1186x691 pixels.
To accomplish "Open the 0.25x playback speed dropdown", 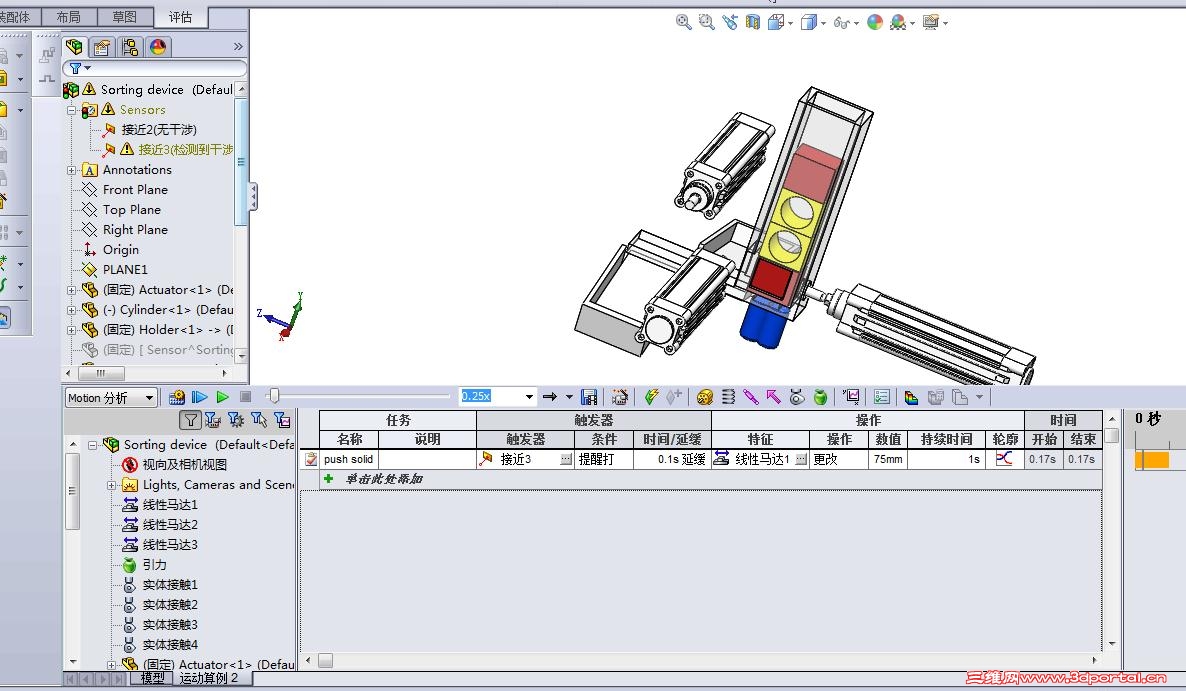I will coord(529,396).
